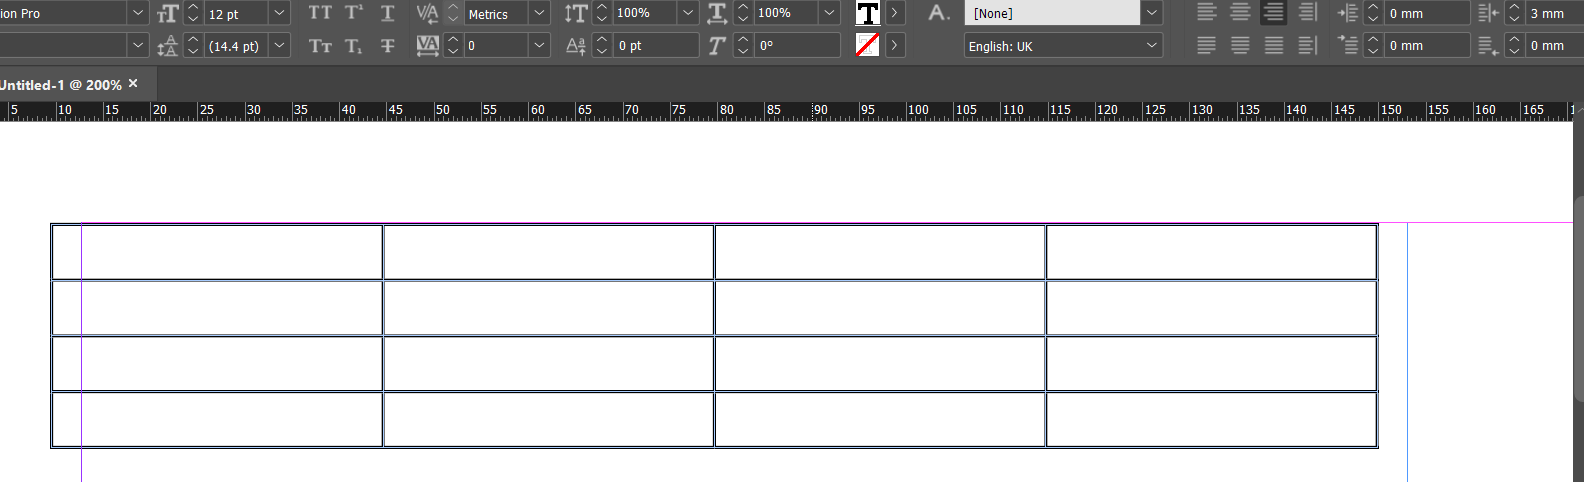
Task: Click the 100 mark on horizontal ruler
Action: [918, 109]
